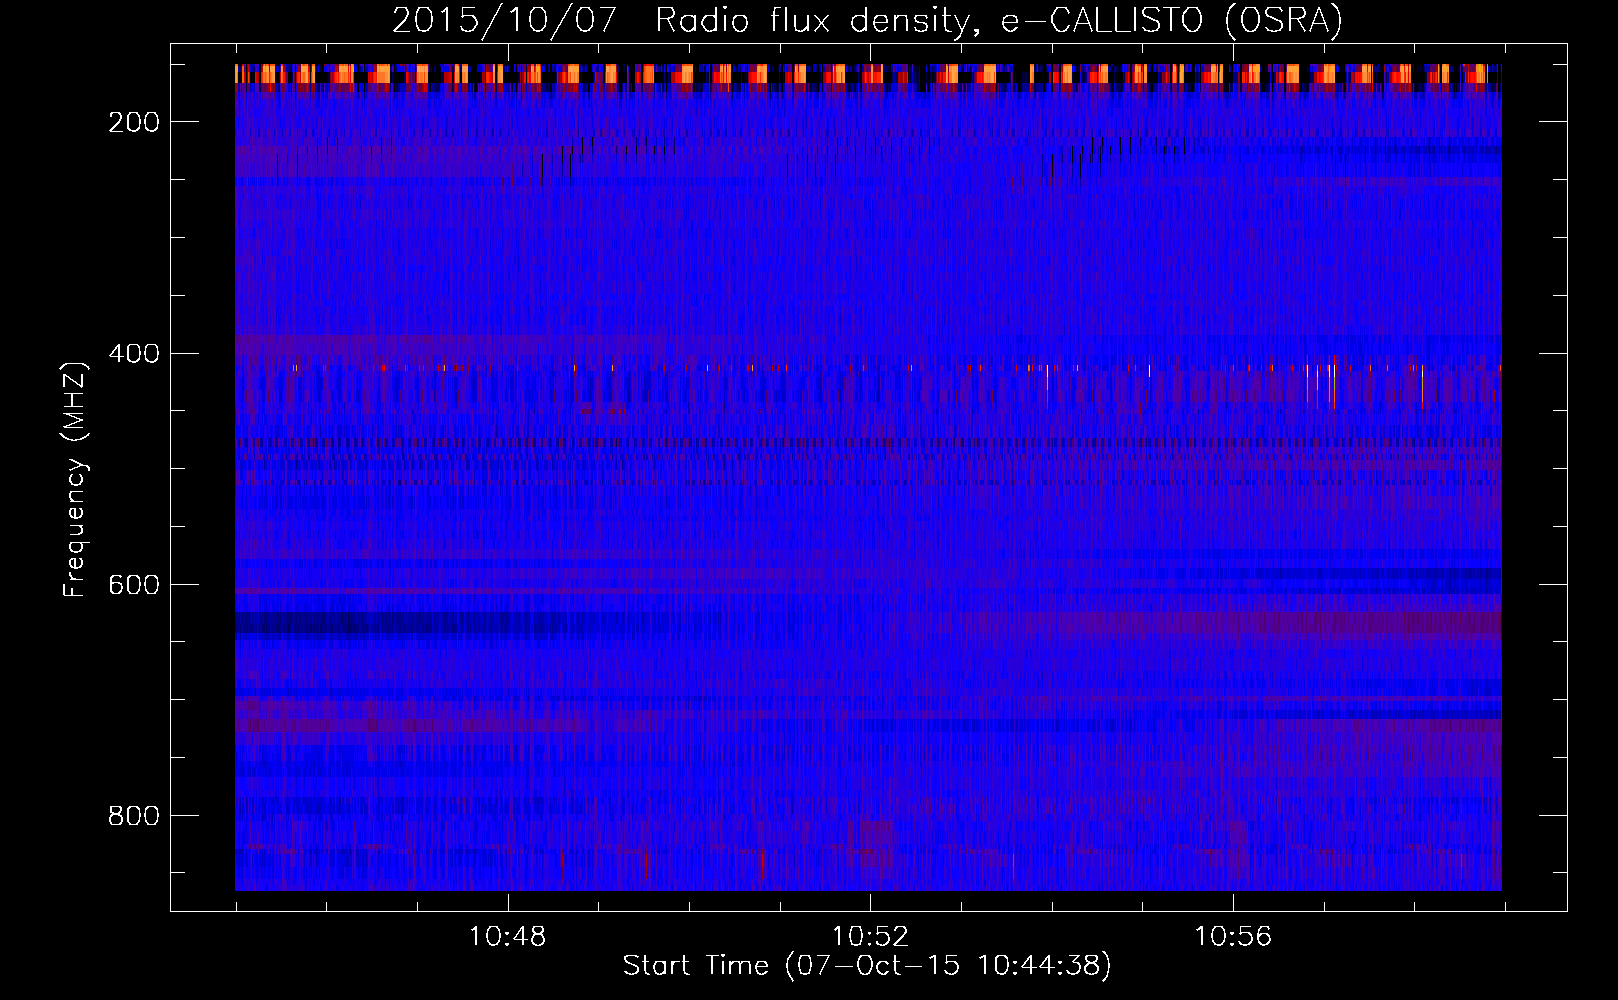The height and width of the screenshot is (1000, 1618).
Task: Click the 10:52 time tick label
Action: (870, 937)
